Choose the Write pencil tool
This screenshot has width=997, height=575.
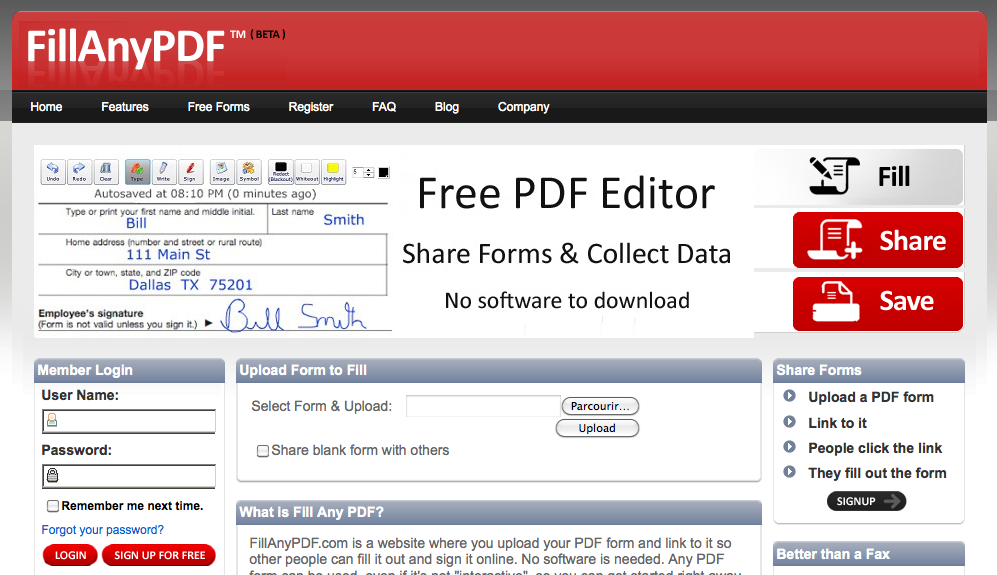tap(163, 172)
